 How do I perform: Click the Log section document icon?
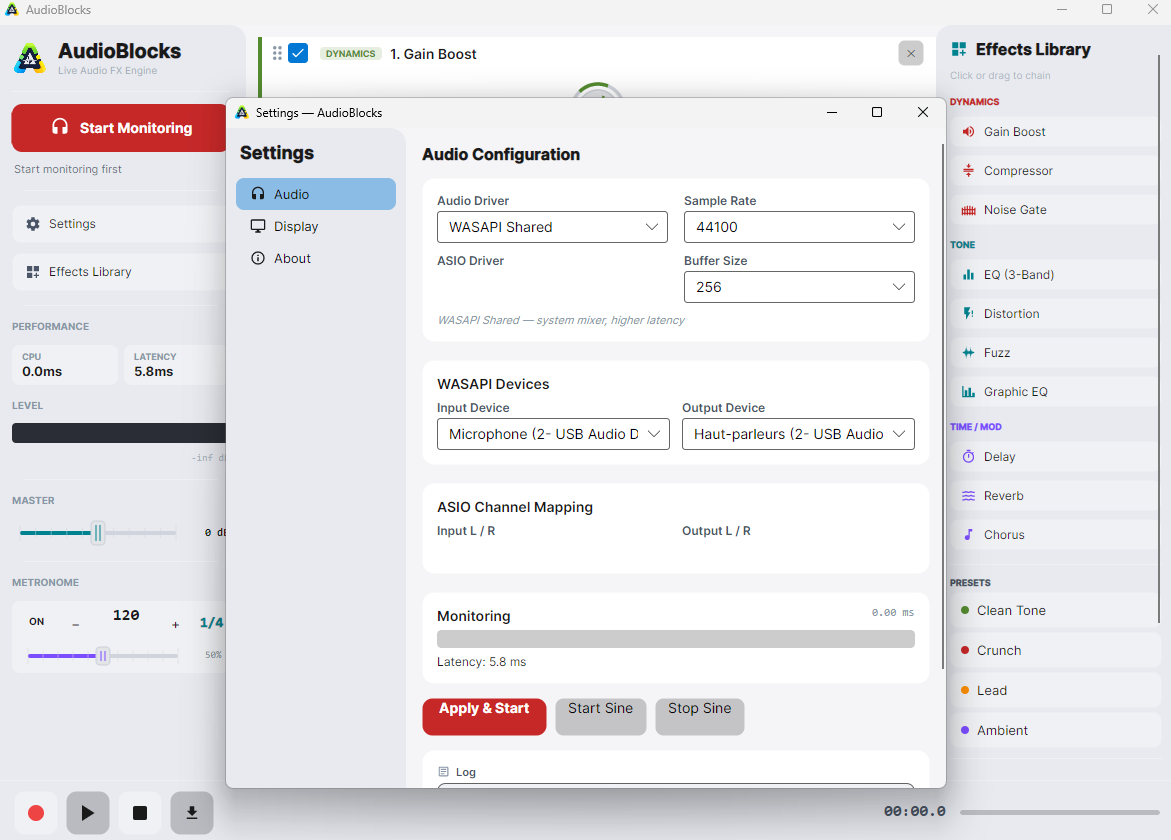coord(444,771)
